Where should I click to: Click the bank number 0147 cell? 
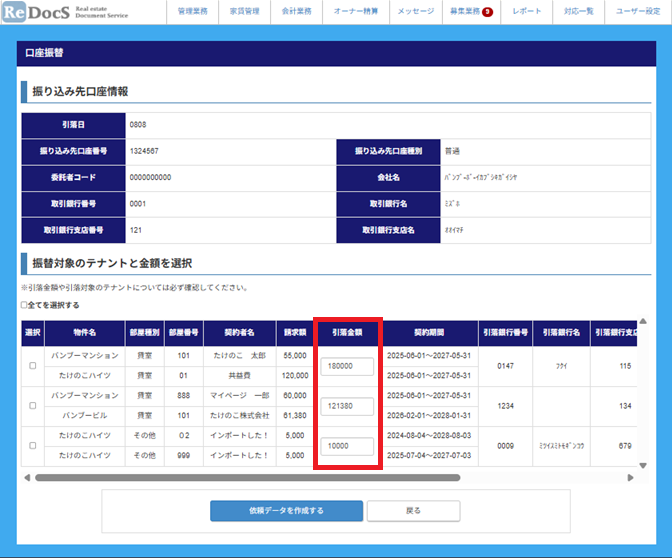506,366
